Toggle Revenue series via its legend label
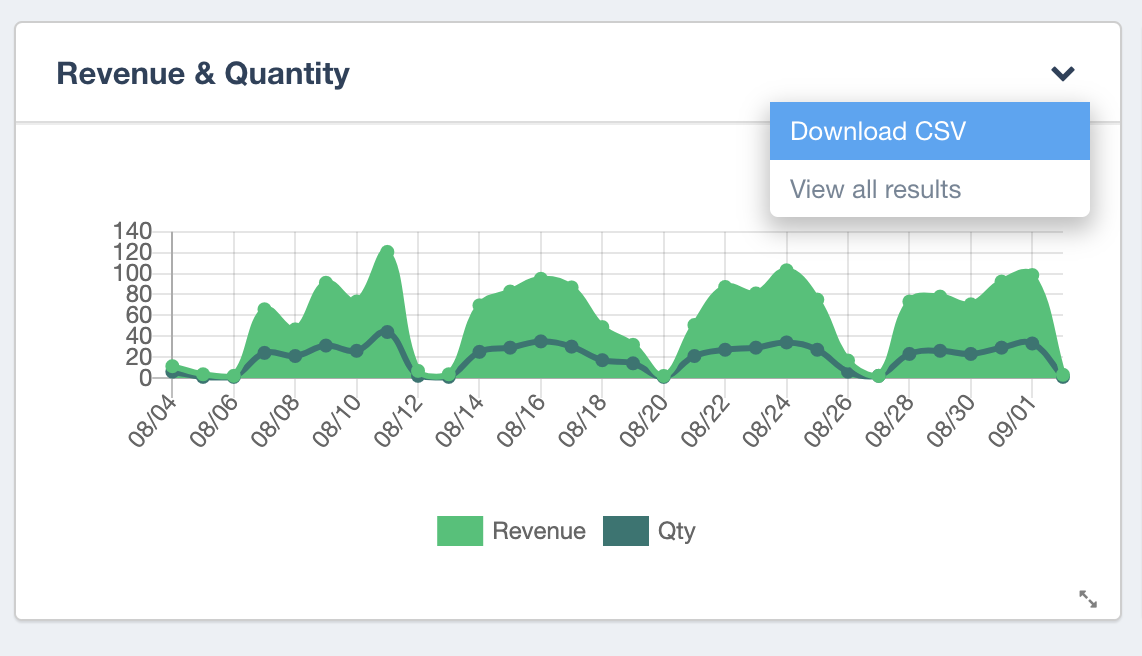The height and width of the screenshot is (656, 1142). [x=539, y=531]
